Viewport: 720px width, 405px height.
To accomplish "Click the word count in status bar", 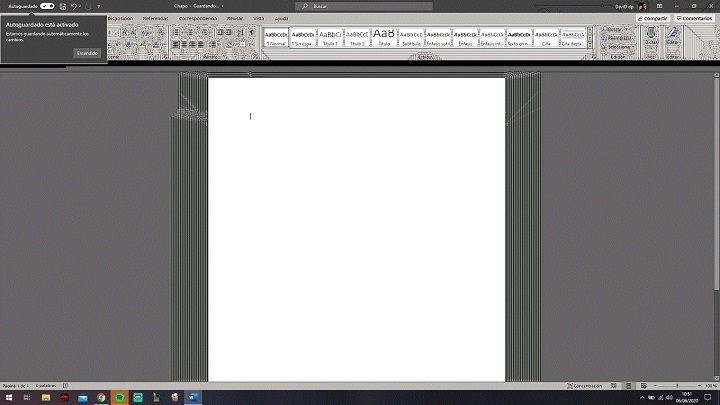I will click(46, 386).
